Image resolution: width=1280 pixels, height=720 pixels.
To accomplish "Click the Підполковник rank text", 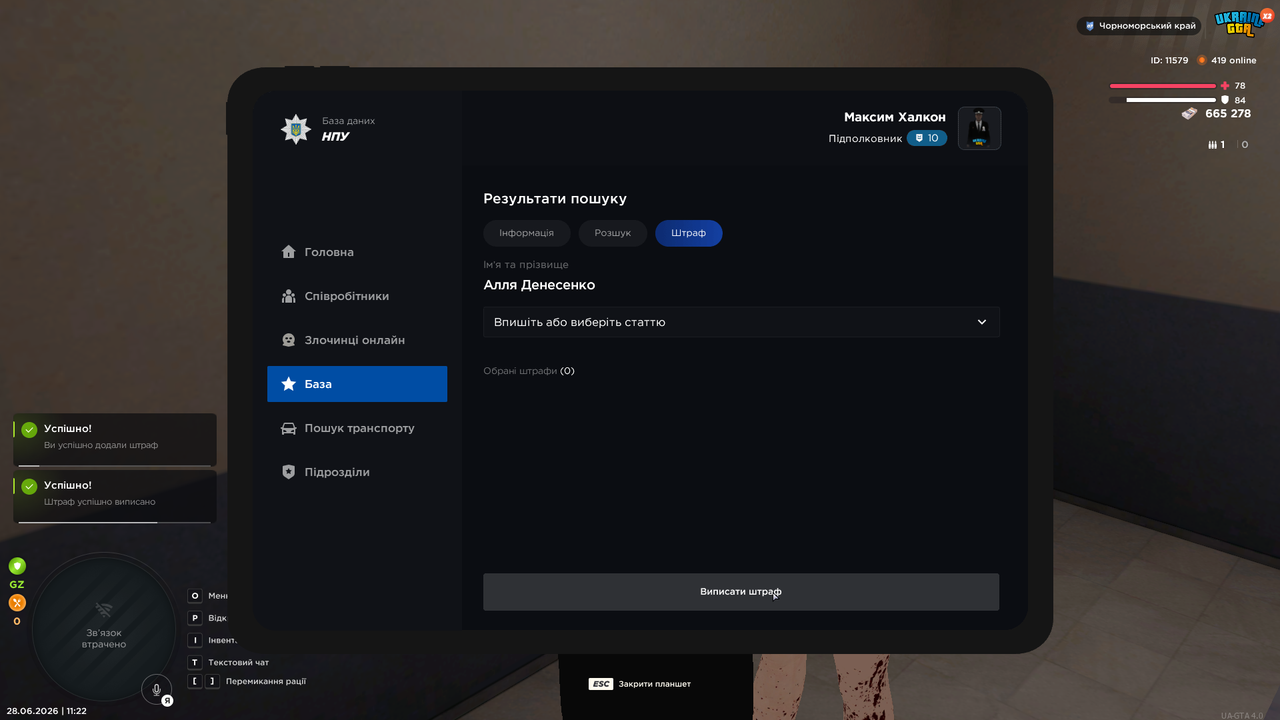I will 865,138.
